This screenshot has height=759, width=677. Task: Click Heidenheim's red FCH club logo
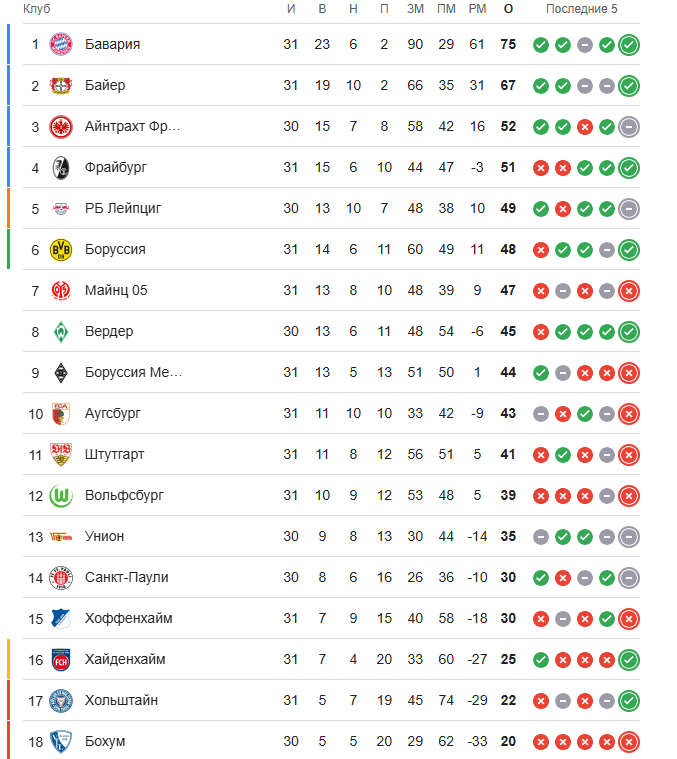point(61,659)
